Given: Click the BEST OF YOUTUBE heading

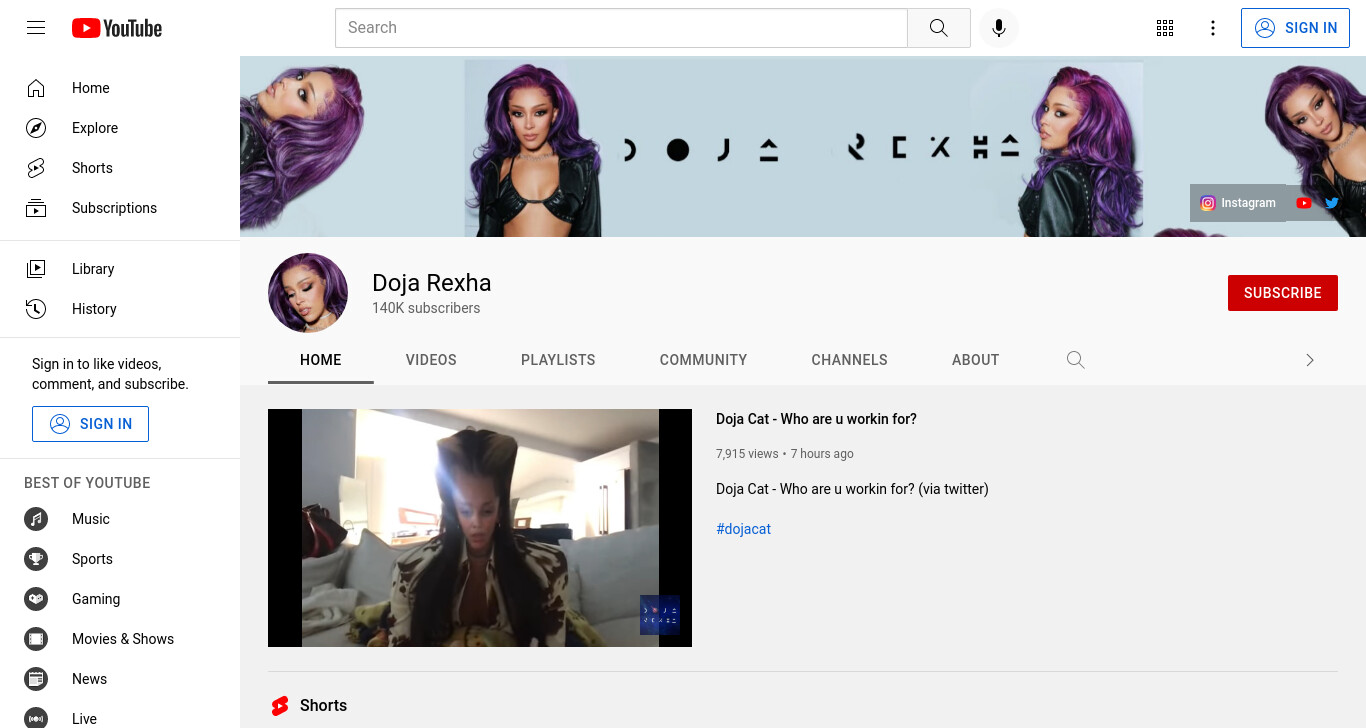Looking at the screenshot, I should click(87, 483).
